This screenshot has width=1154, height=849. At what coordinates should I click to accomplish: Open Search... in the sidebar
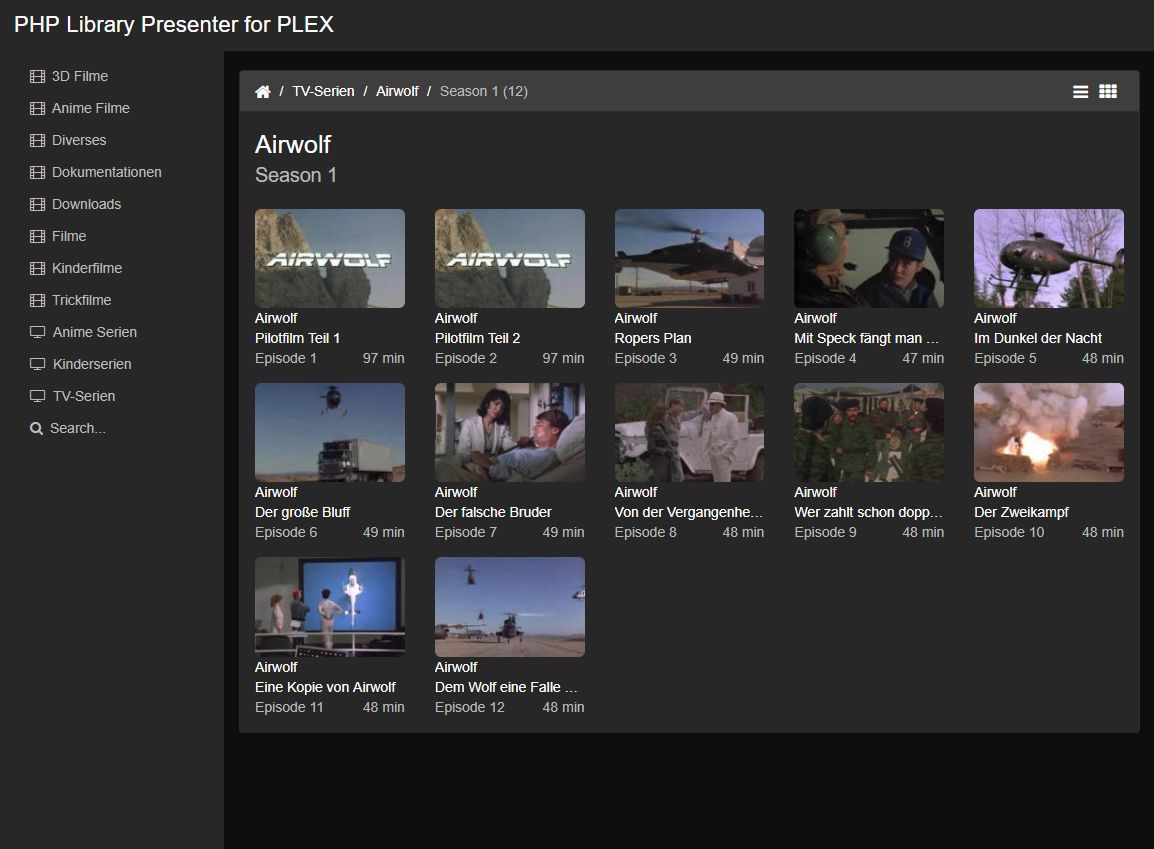pos(78,428)
